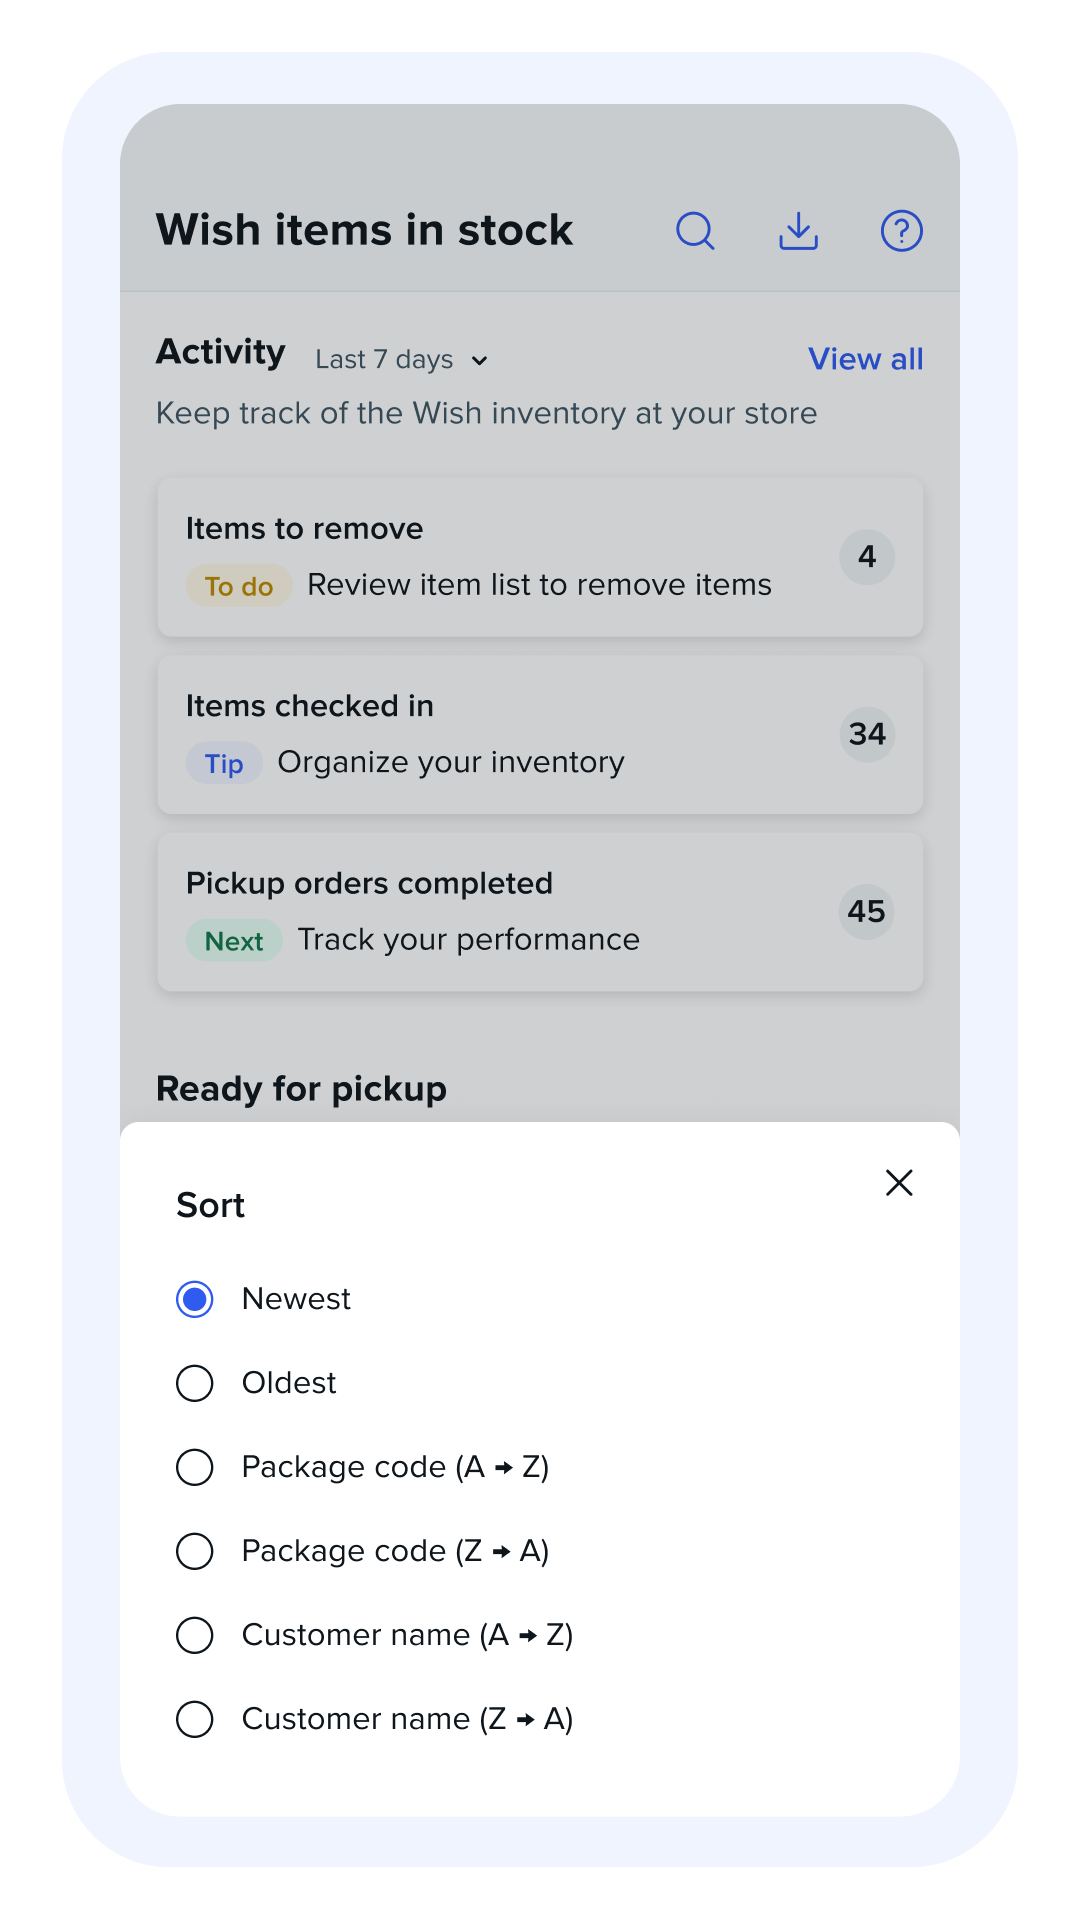Click the 45 count badge
This screenshot has width=1080, height=1920.
click(x=866, y=911)
